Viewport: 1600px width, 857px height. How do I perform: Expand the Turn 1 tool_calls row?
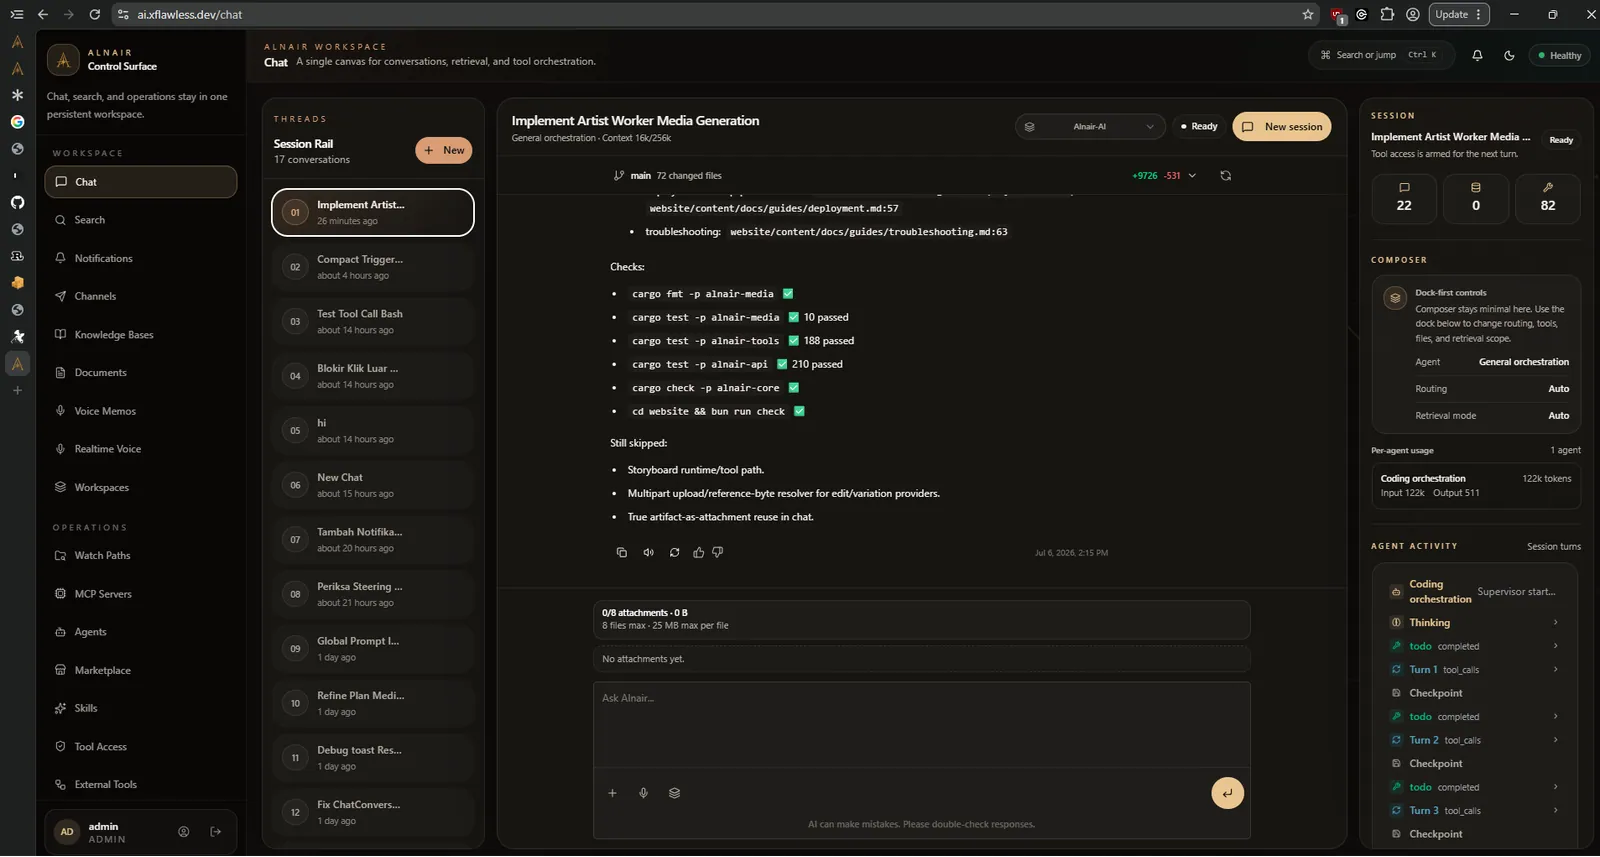[1475, 670]
